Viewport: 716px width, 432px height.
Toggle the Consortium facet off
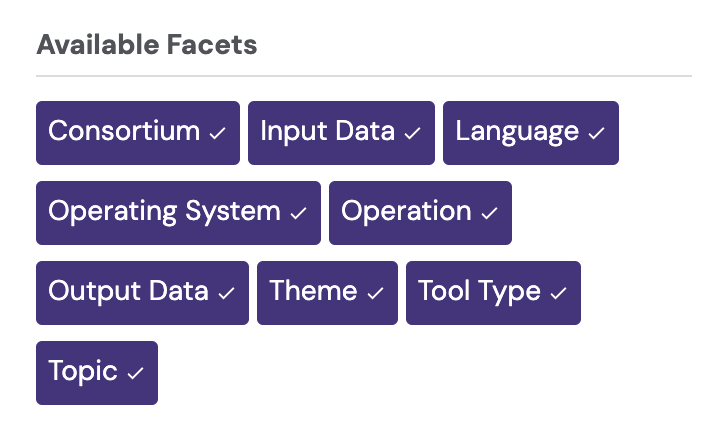pyautogui.click(x=138, y=132)
